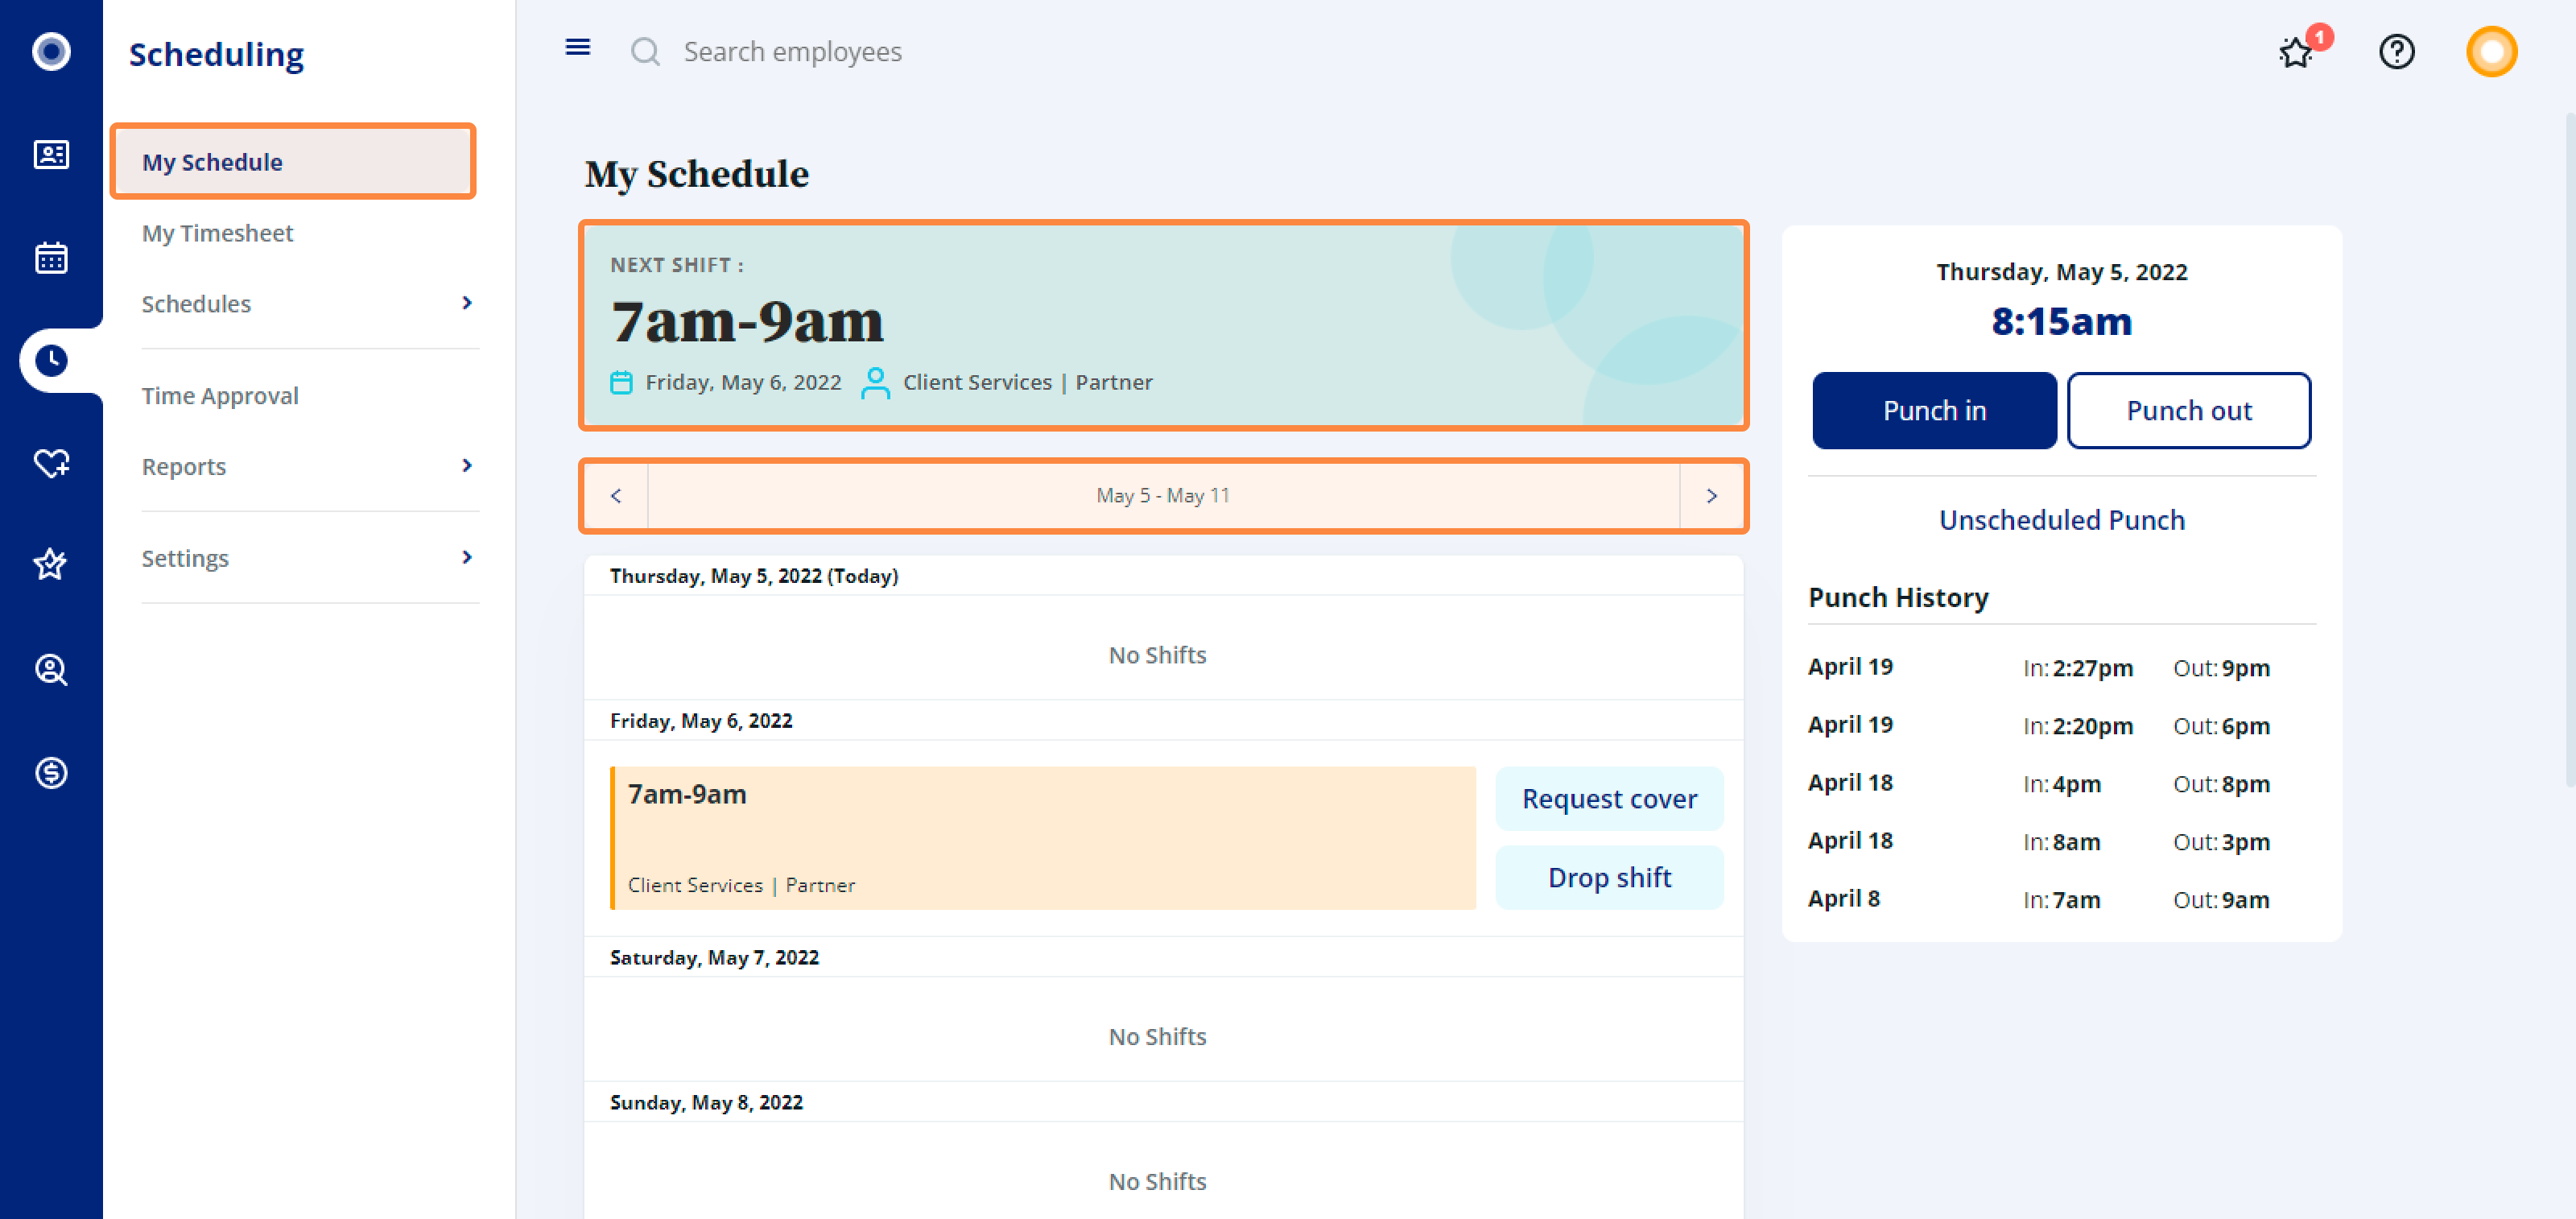
Task: Select April 18 punch row with In: 4pm
Action: click(2061, 784)
